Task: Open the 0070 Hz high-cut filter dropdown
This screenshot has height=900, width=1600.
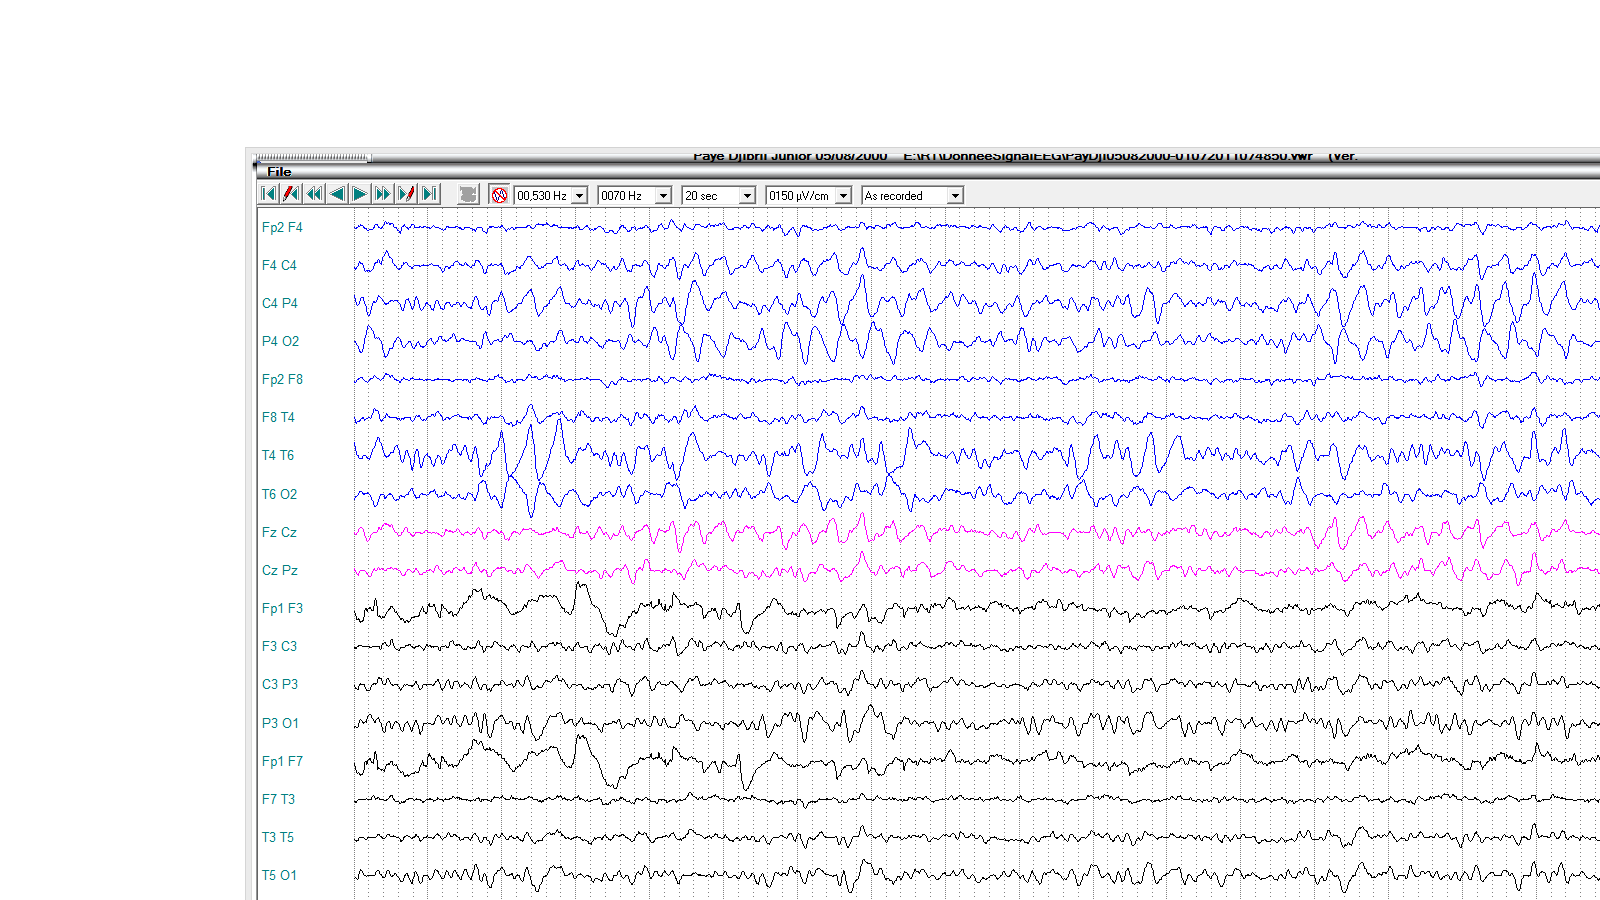Action: [663, 196]
